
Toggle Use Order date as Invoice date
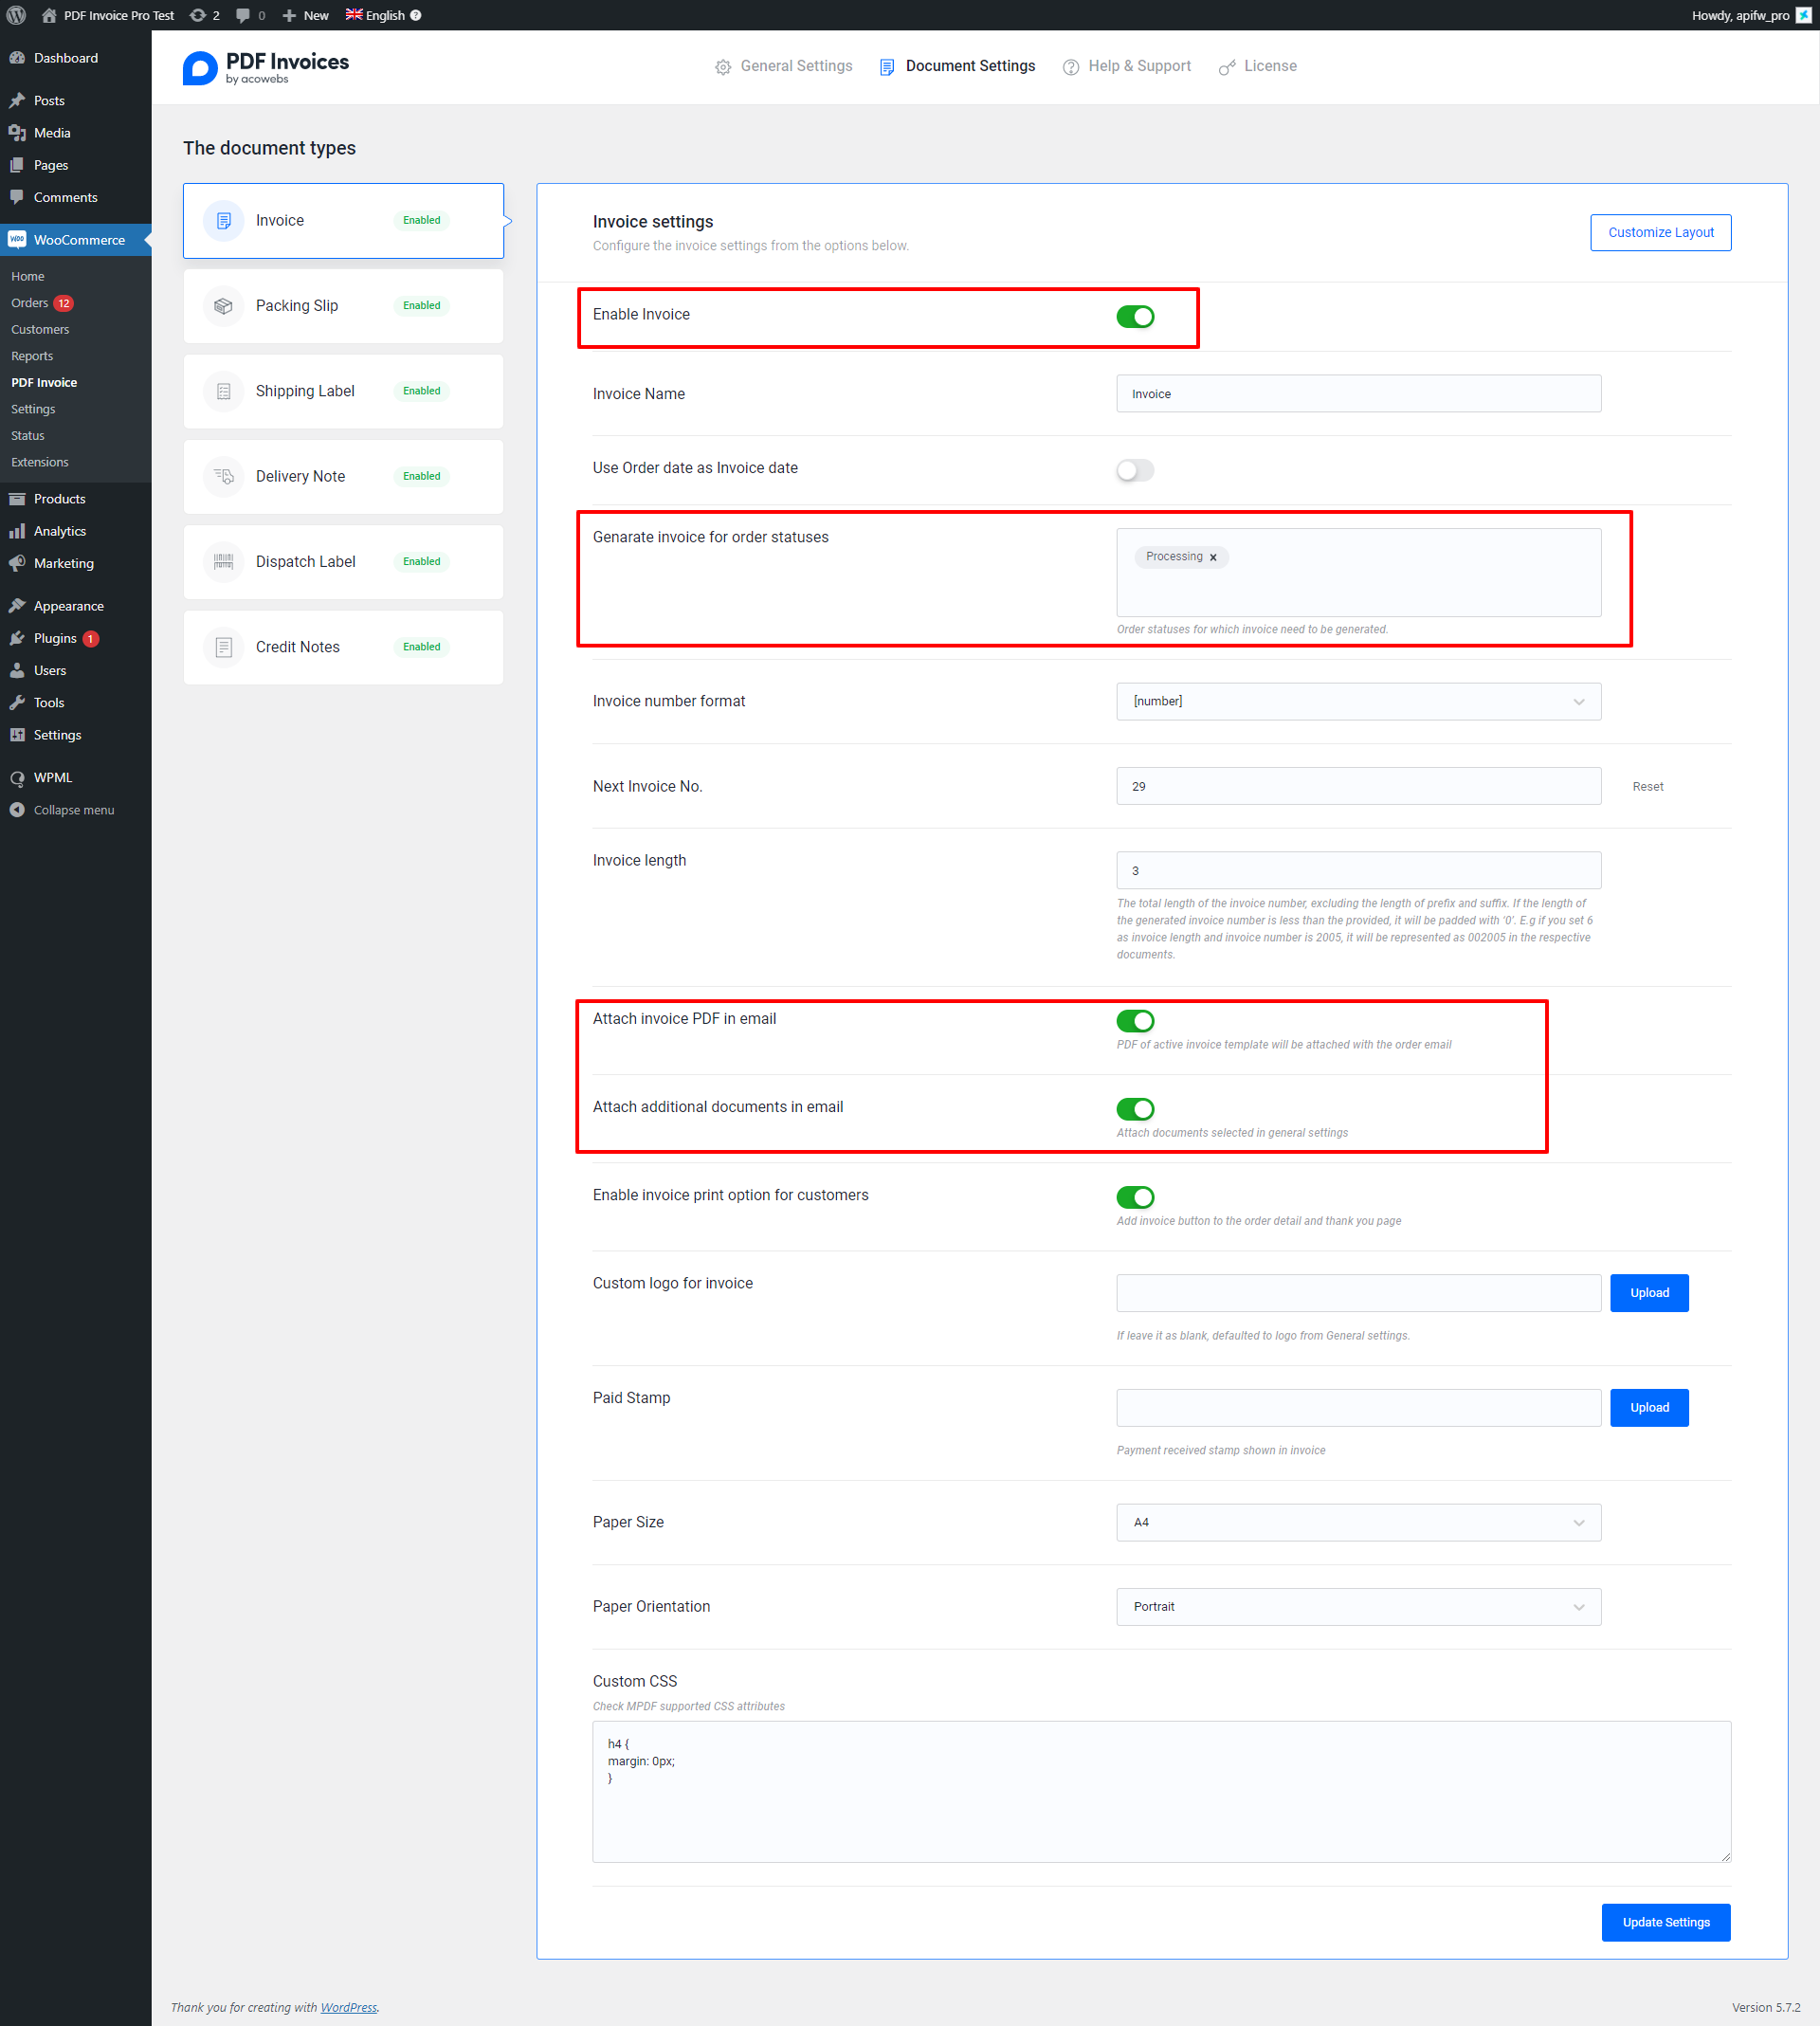(1135, 470)
